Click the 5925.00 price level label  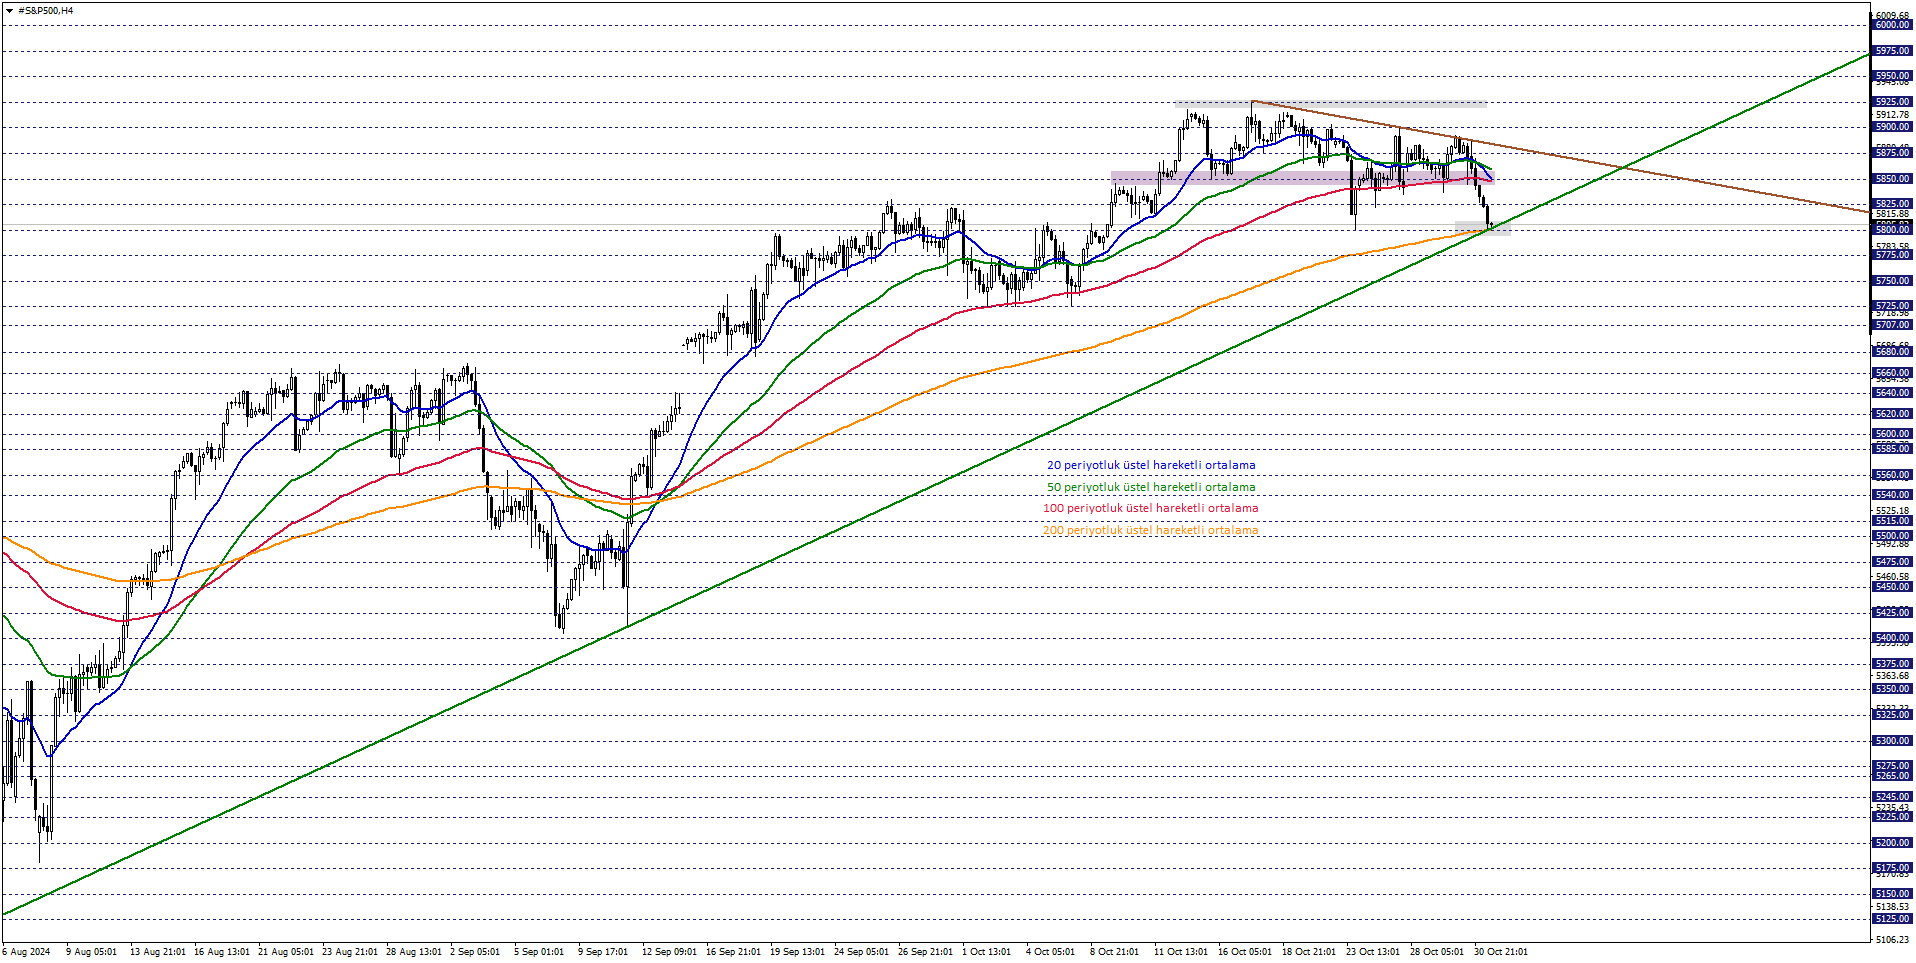(x=1892, y=102)
